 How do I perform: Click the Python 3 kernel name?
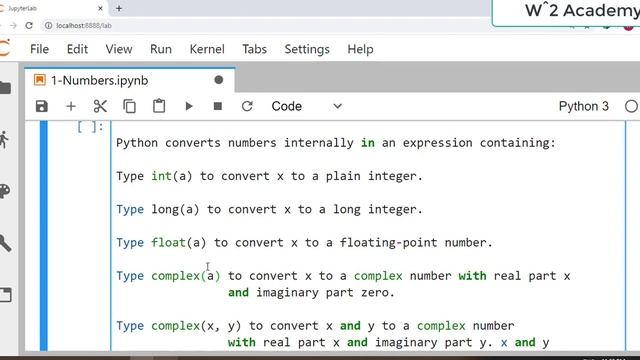pos(584,107)
